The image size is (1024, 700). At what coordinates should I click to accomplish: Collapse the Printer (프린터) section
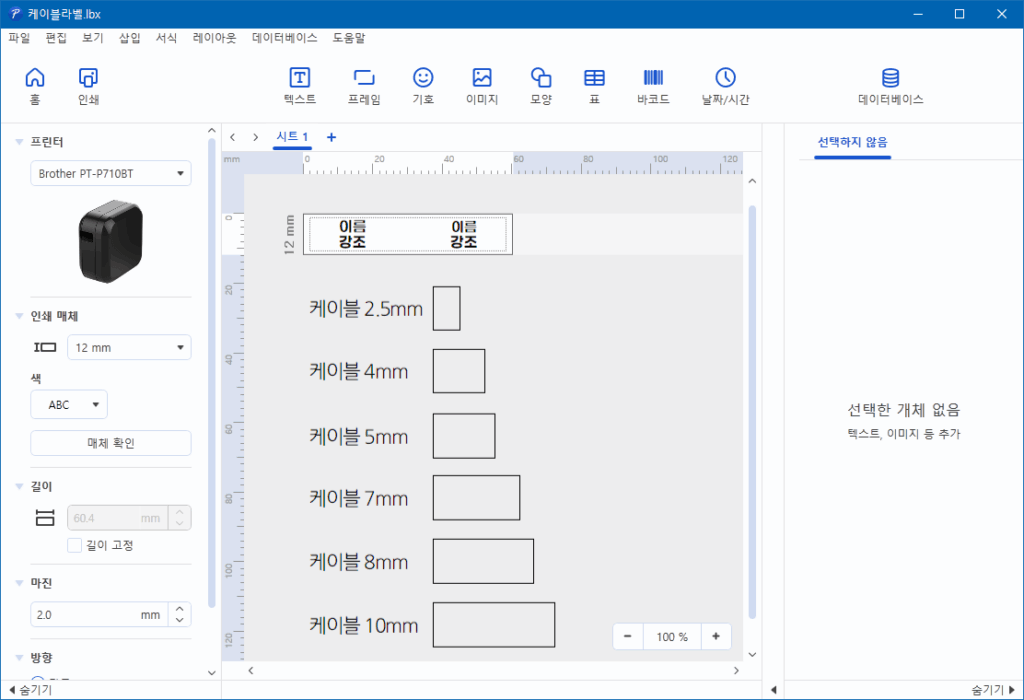(x=19, y=142)
